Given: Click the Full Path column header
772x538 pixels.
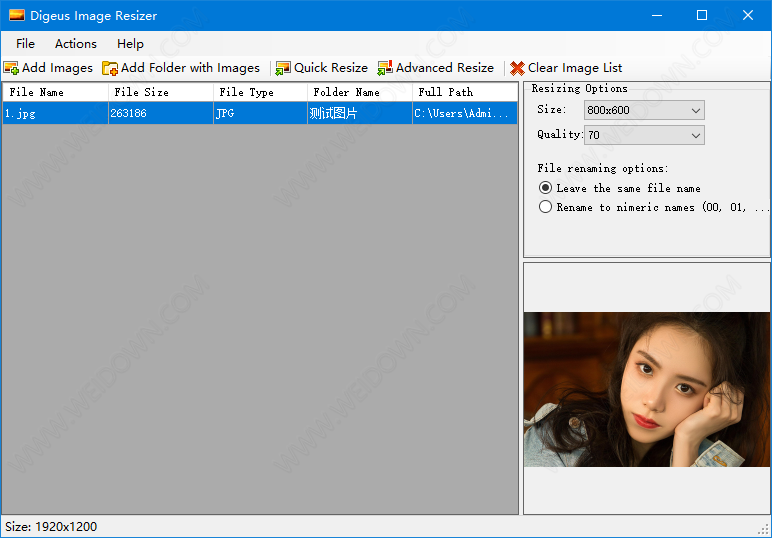Looking at the screenshot, I should tap(464, 92).
